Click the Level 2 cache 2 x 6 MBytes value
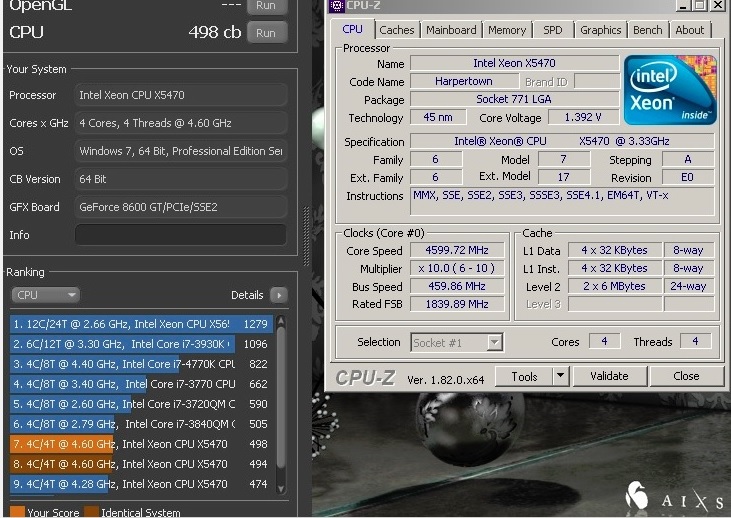The image size is (731, 518). [614, 286]
